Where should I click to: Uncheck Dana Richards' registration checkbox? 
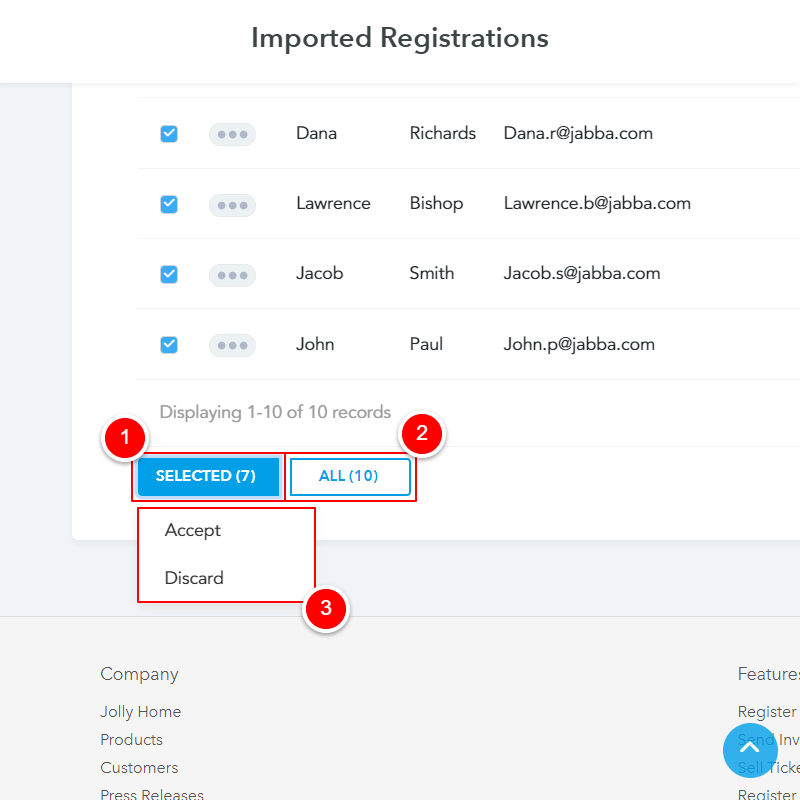coord(168,133)
